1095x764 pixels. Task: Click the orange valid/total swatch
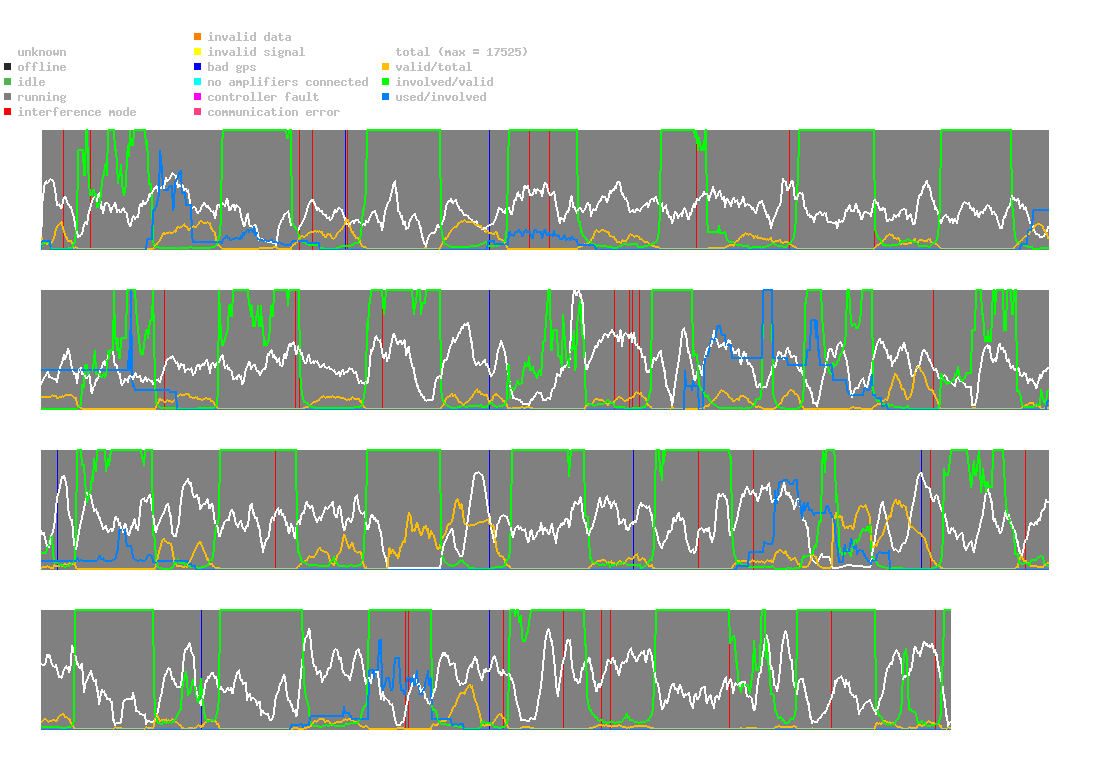(x=385, y=67)
